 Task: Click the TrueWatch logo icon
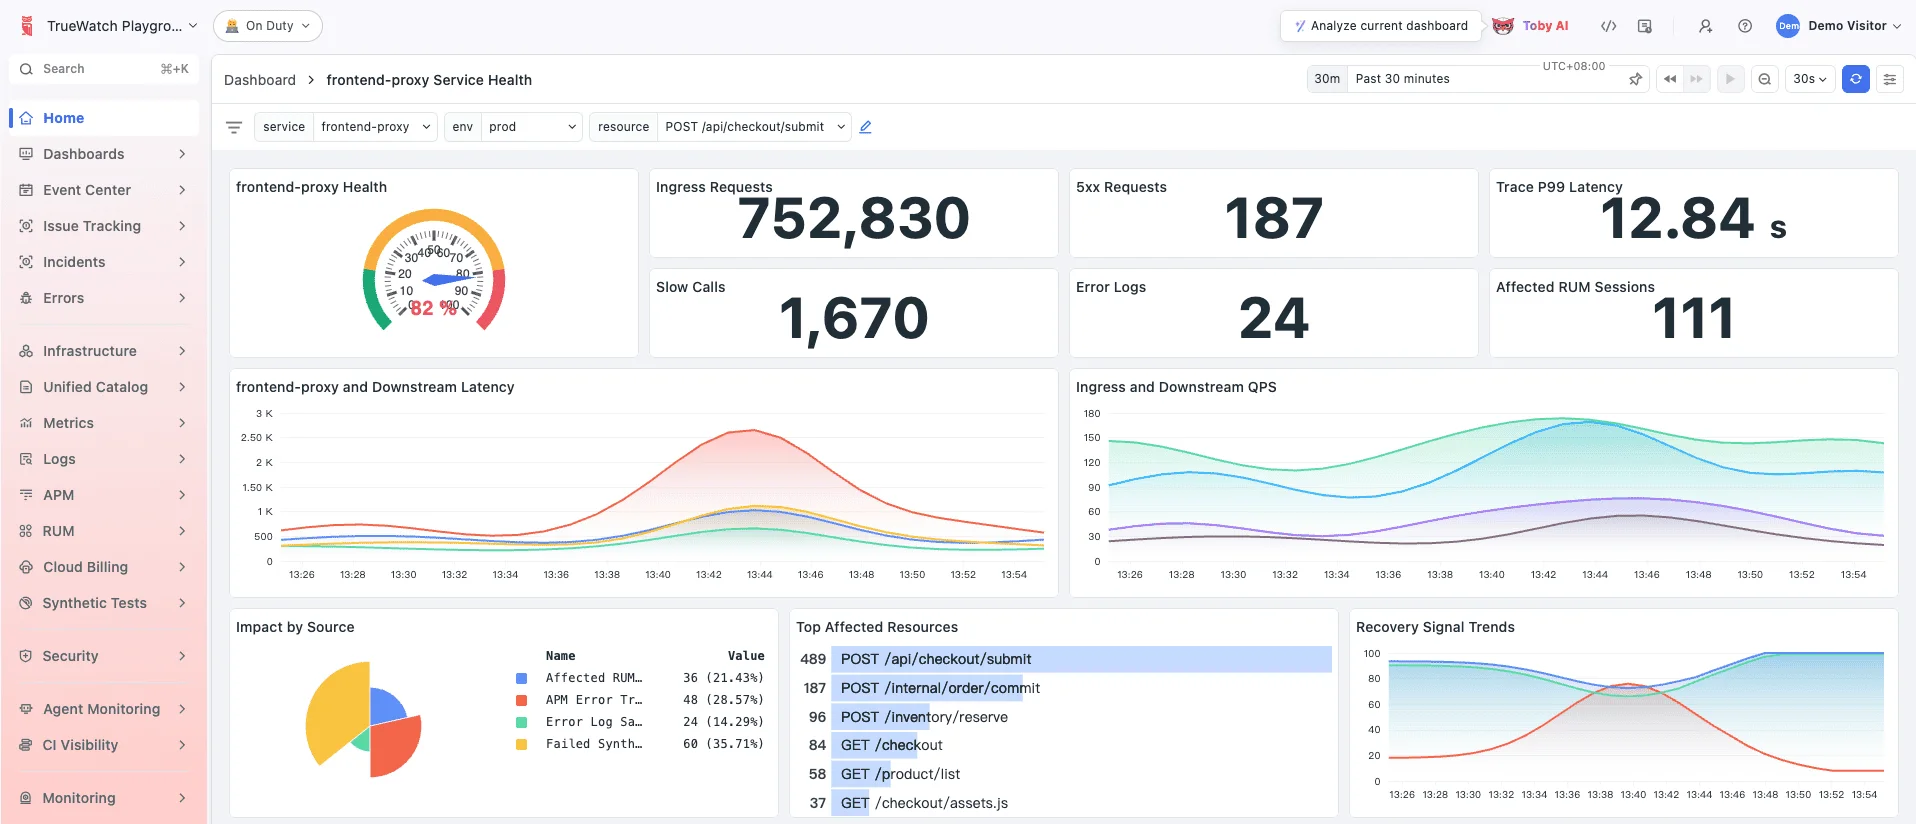(x=27, y=26)
